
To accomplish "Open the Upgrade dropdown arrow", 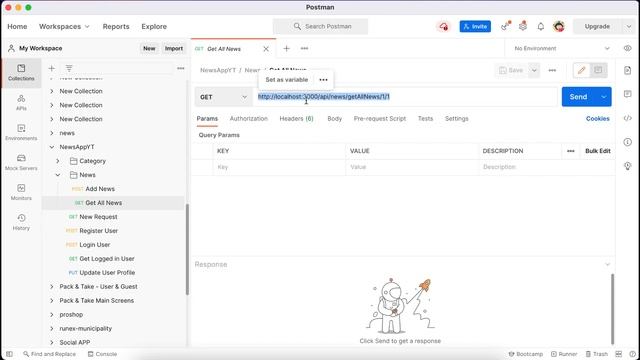I will 629,27.
